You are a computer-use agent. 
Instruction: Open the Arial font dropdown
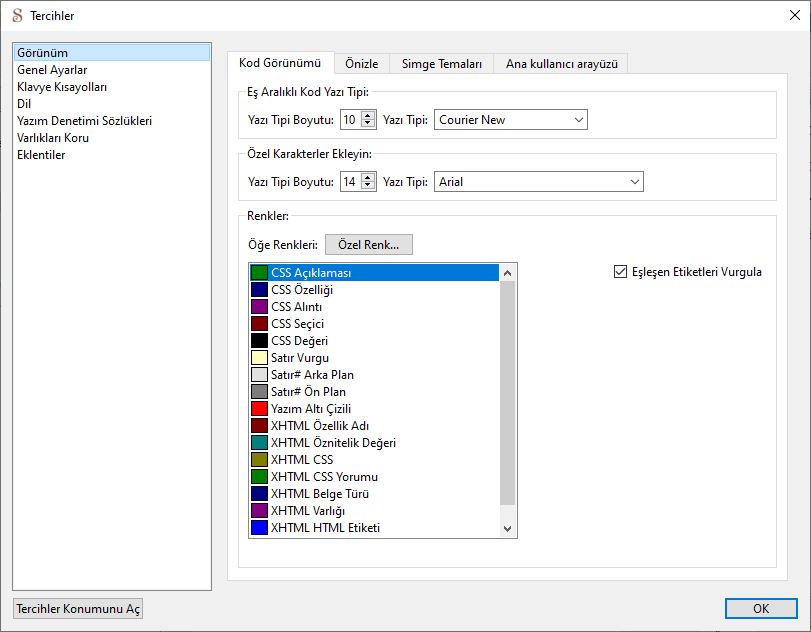click(538, 182)
